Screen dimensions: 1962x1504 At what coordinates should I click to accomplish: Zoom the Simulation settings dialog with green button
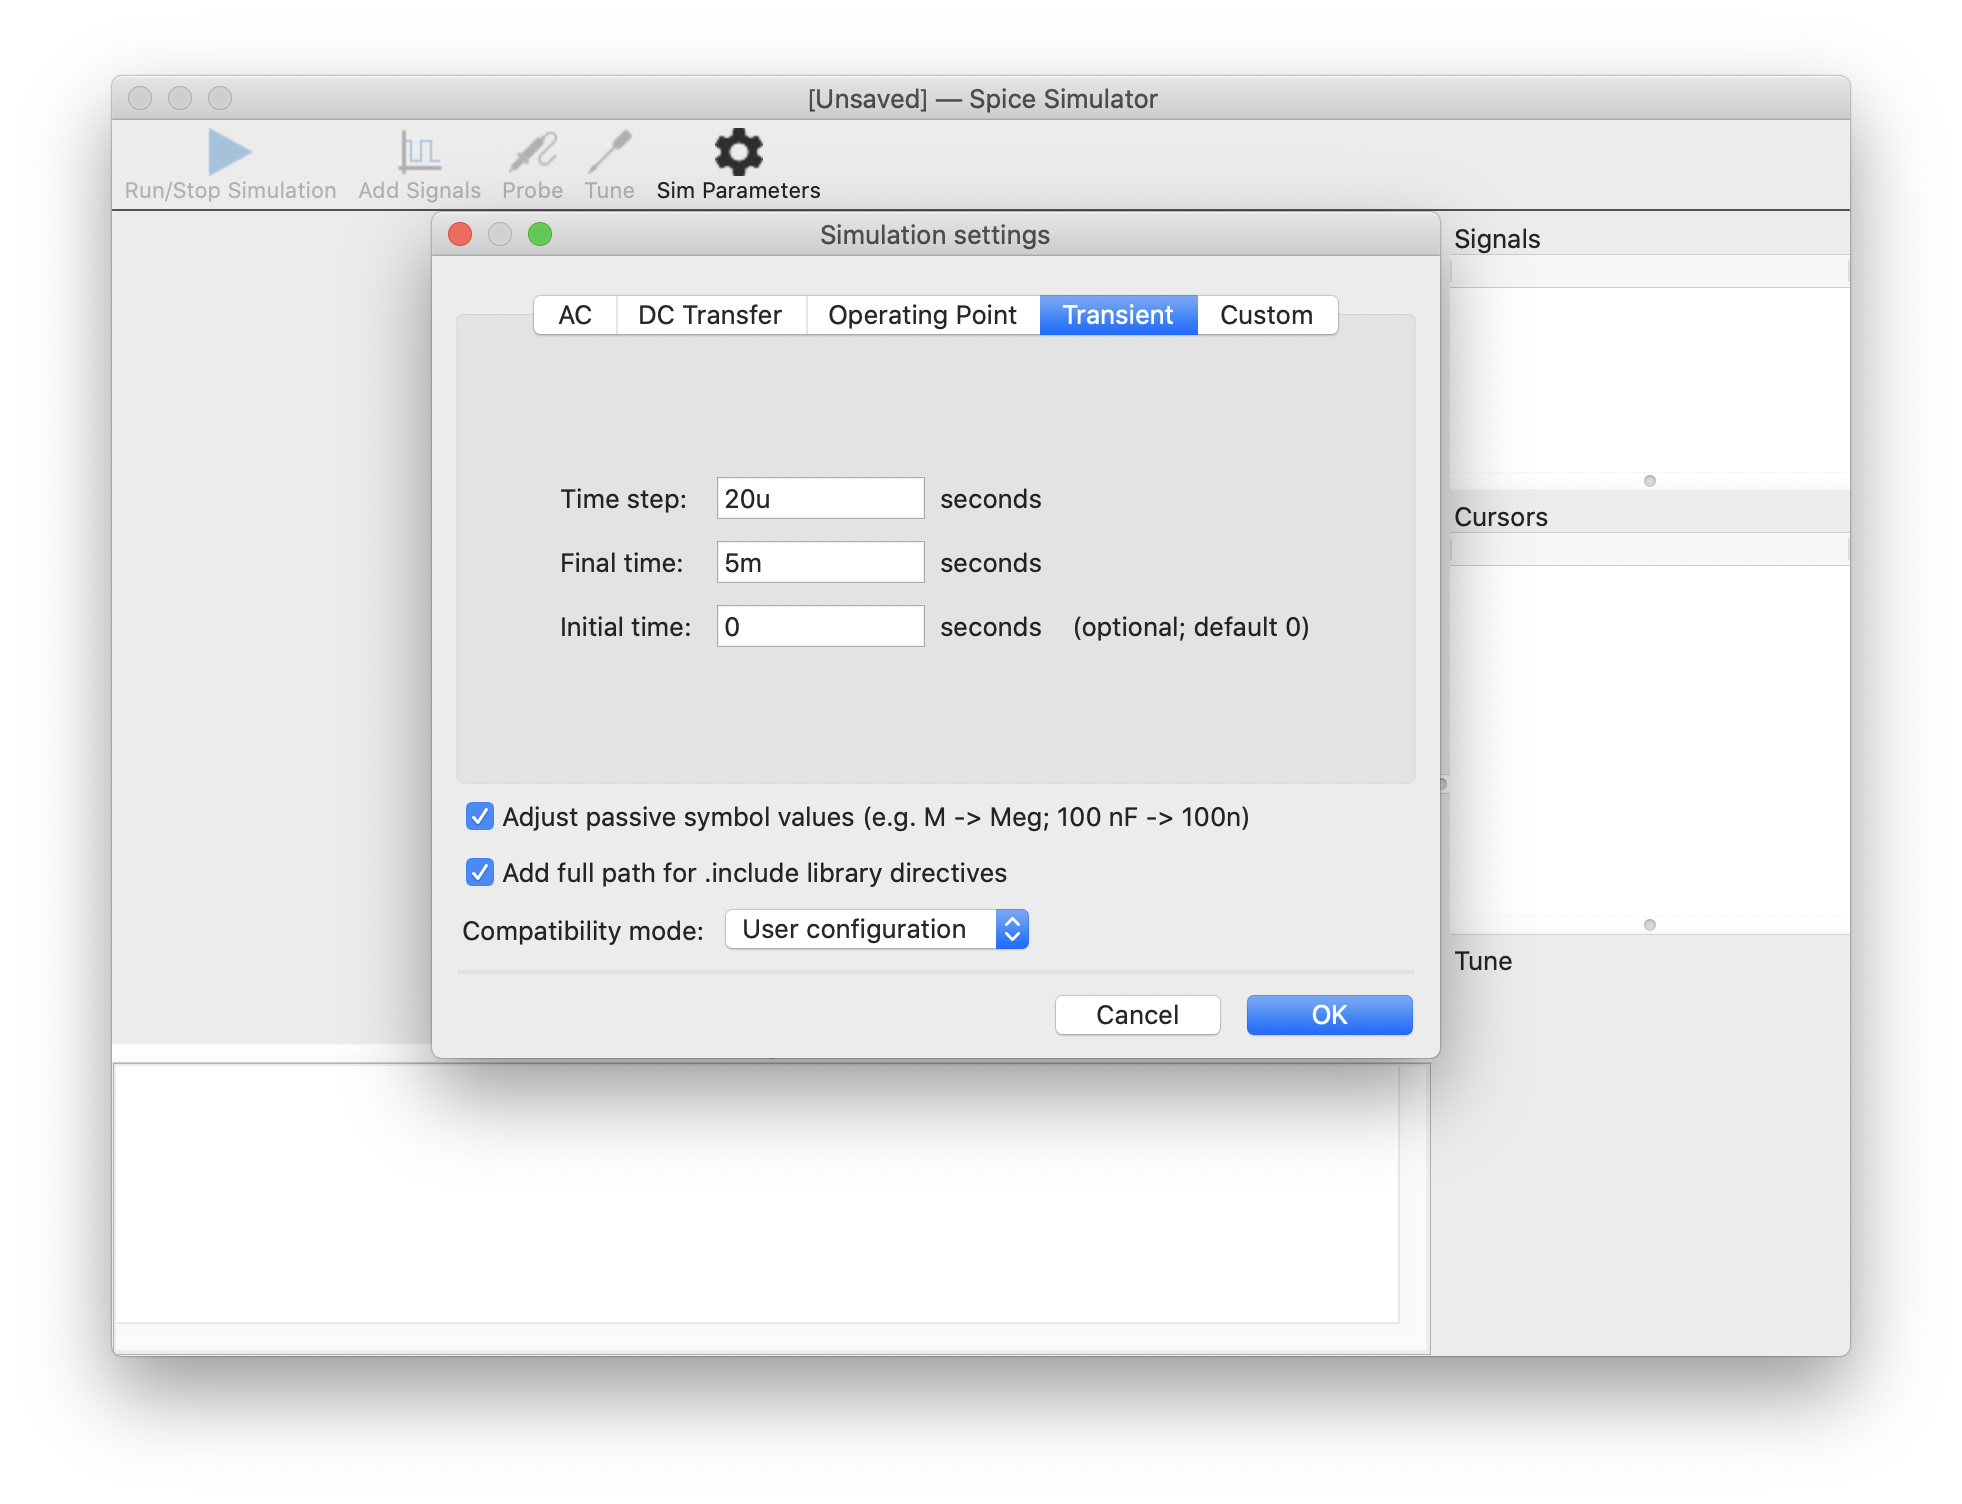click(540, 234)
